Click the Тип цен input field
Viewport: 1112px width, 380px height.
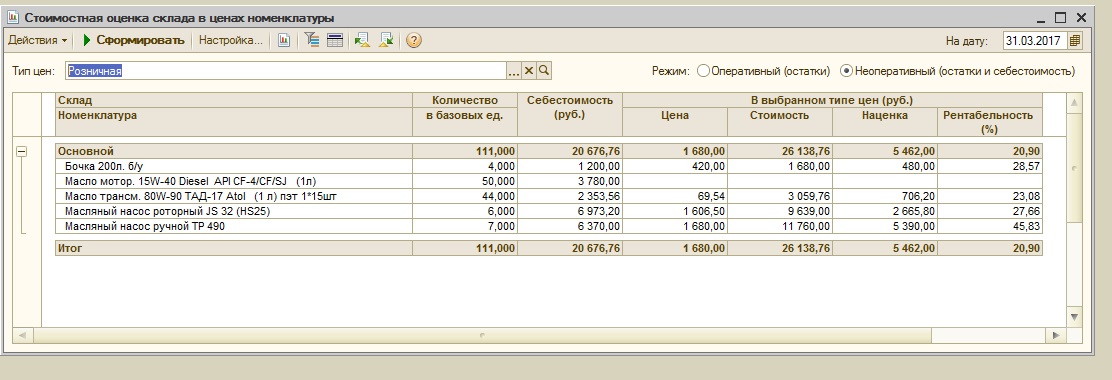[286, 71]
